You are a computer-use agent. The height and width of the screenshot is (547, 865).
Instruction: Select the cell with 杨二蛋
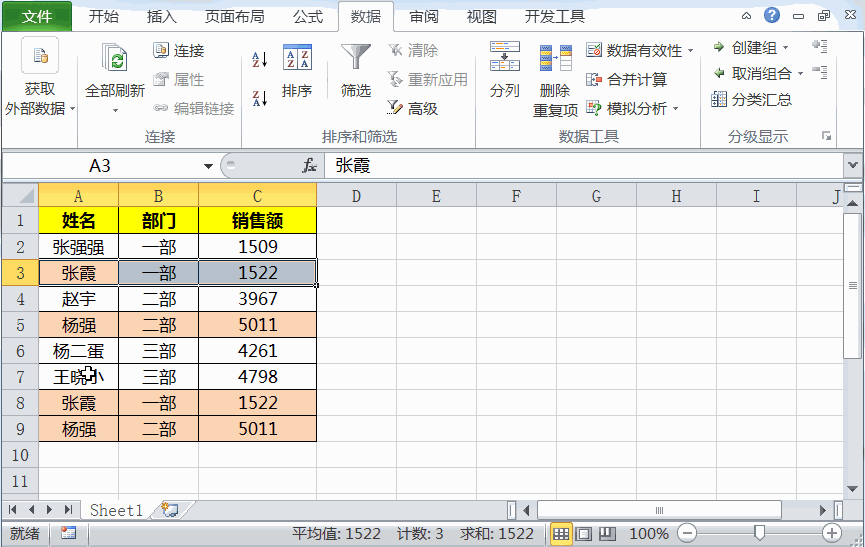point(78,351)
